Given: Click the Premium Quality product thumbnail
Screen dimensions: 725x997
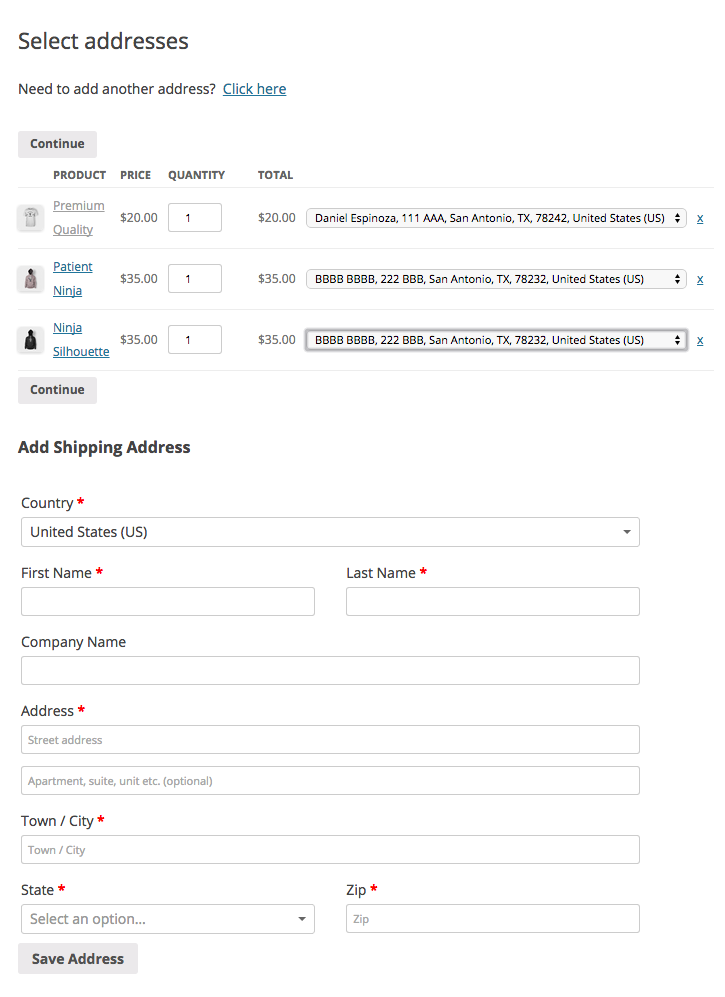Looking at the screenshot, I should coord(30,218).
